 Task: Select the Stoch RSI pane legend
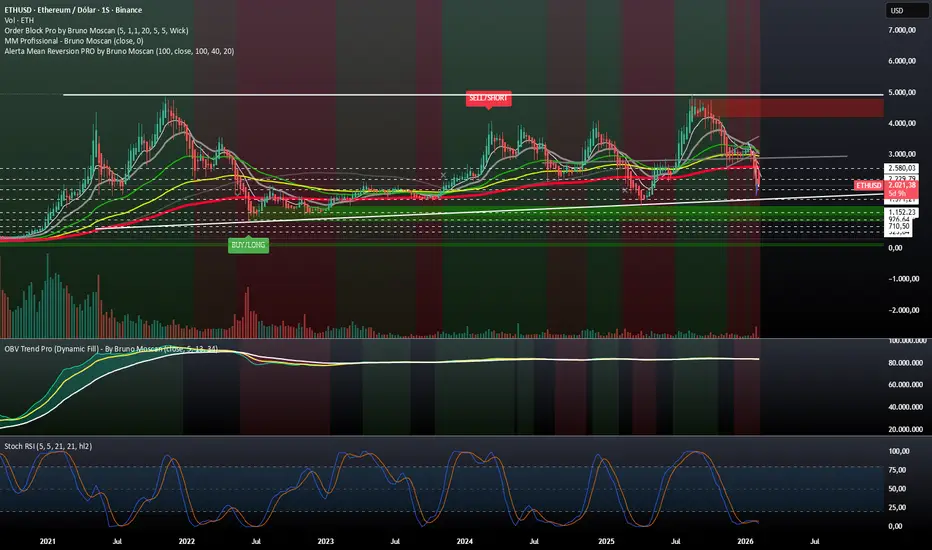[48, 446]
